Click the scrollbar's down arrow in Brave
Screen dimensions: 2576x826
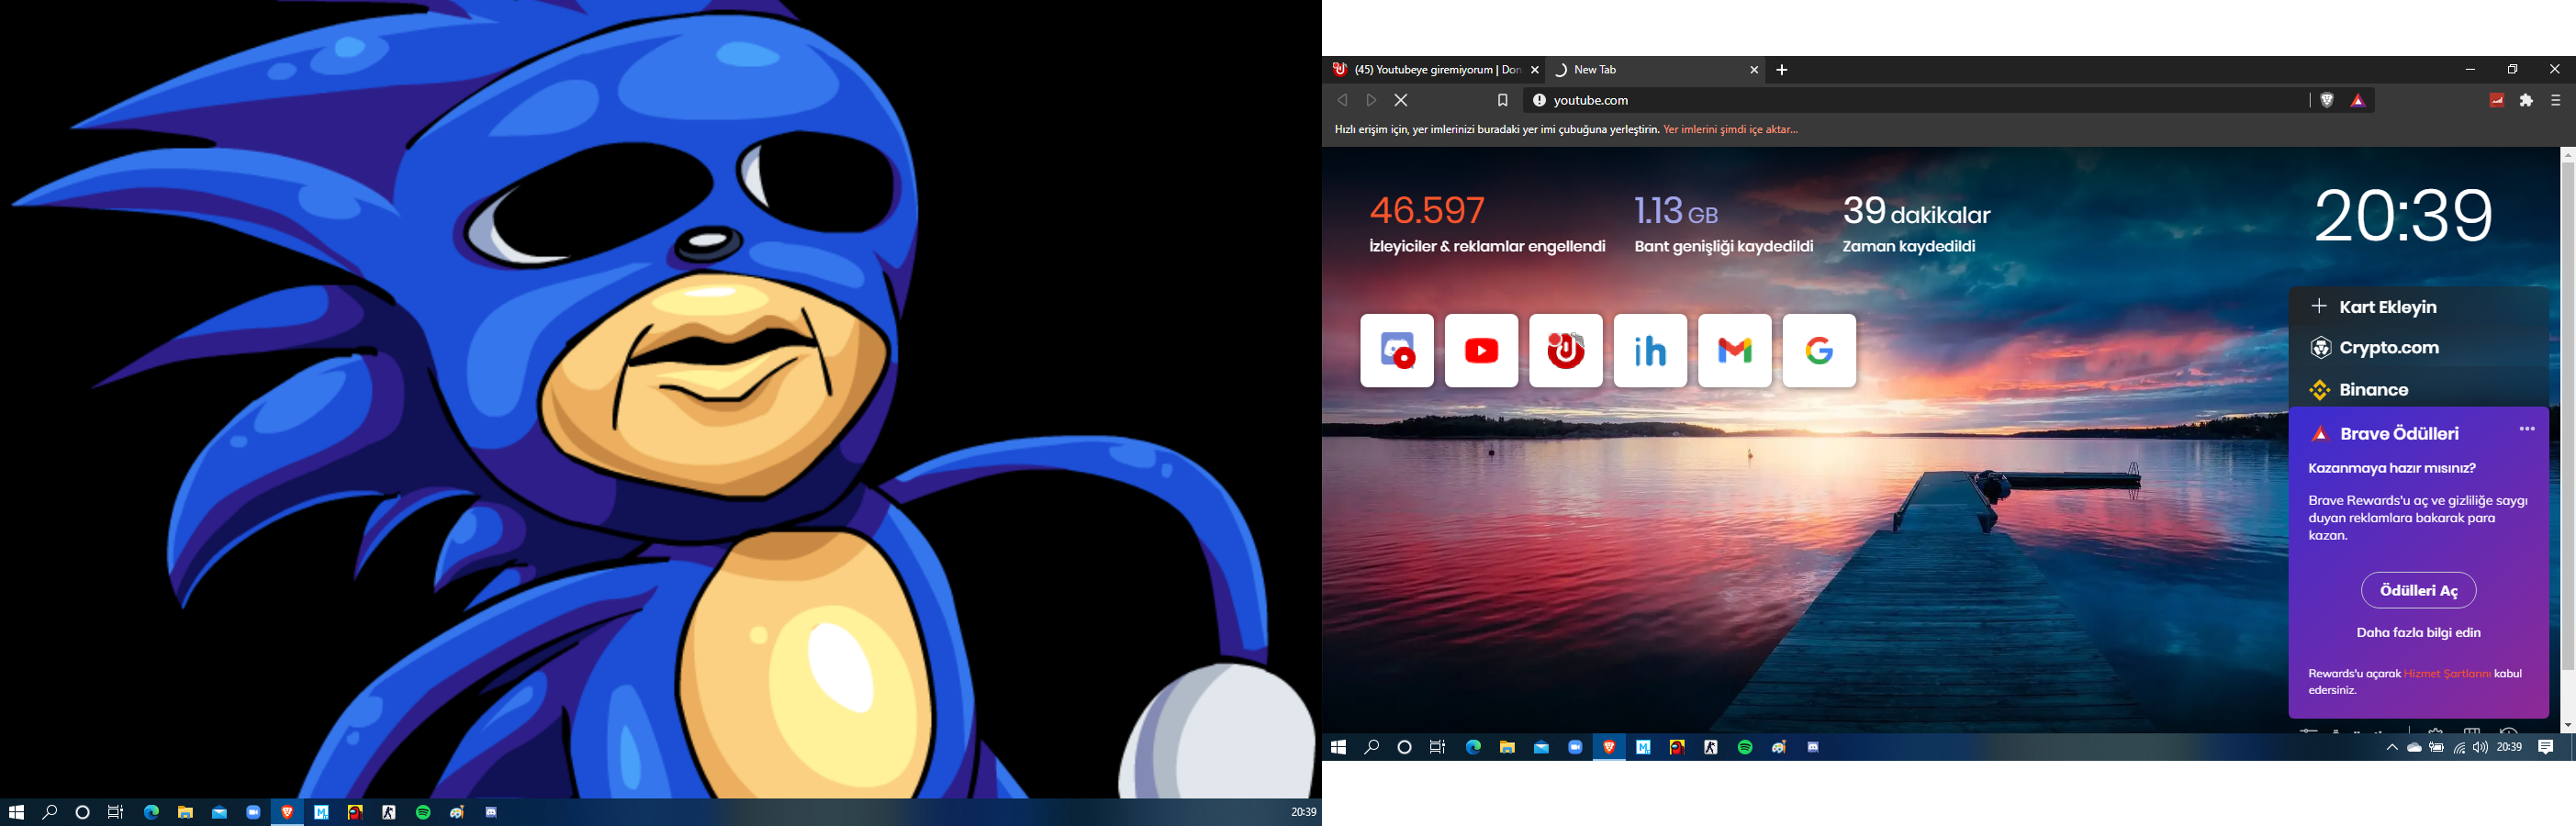pos(2567,725)
